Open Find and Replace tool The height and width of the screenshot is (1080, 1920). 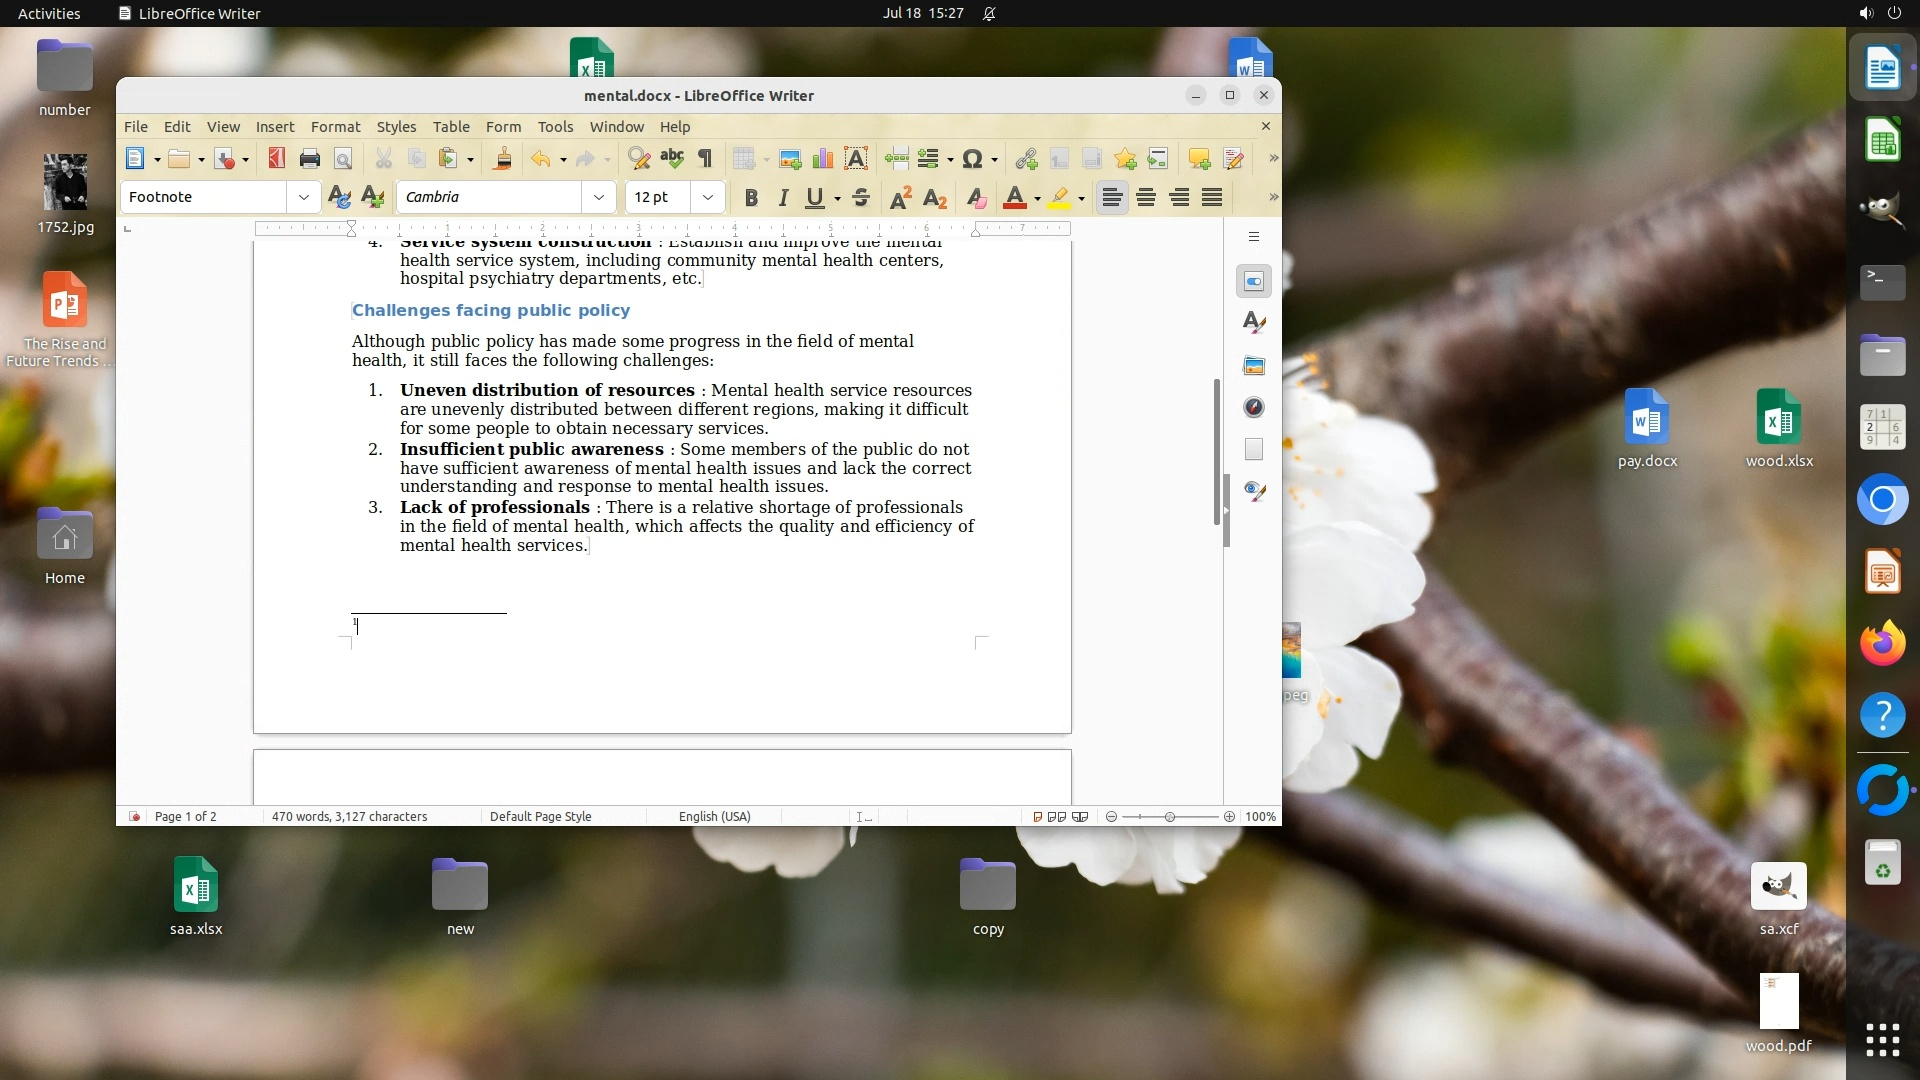[x=639, y=159]
